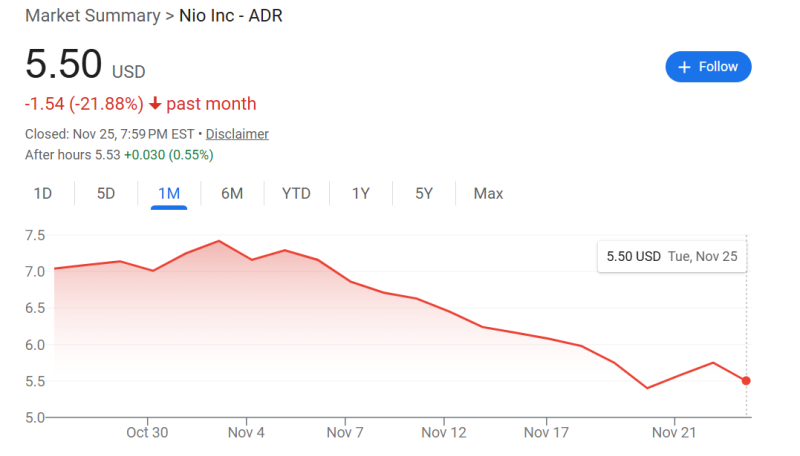
Task: Select the Max time range
Action: (x=488, y=193)
